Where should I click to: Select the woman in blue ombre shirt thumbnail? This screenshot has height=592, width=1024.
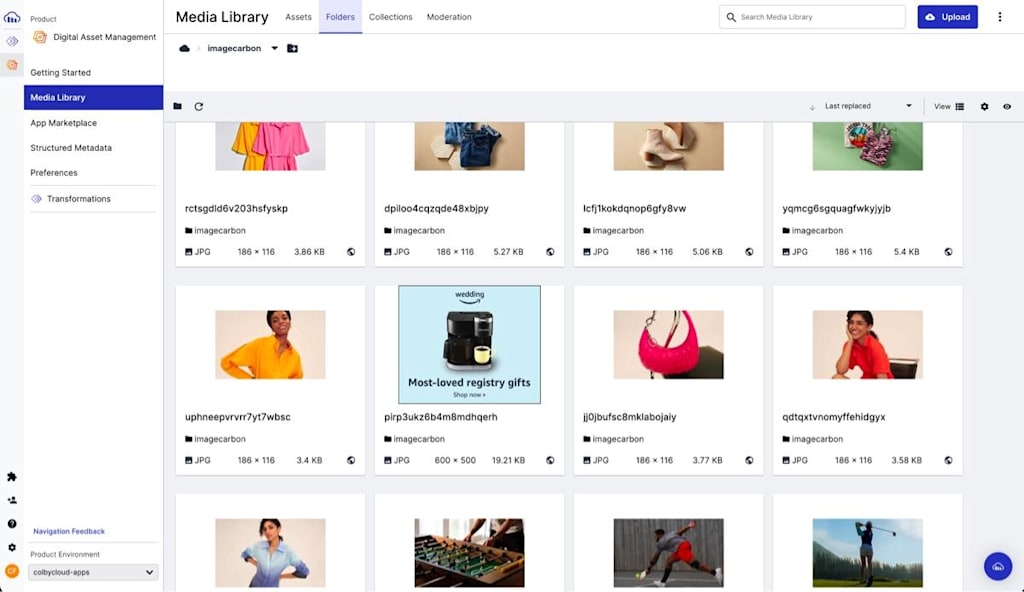tap(270, 553)
